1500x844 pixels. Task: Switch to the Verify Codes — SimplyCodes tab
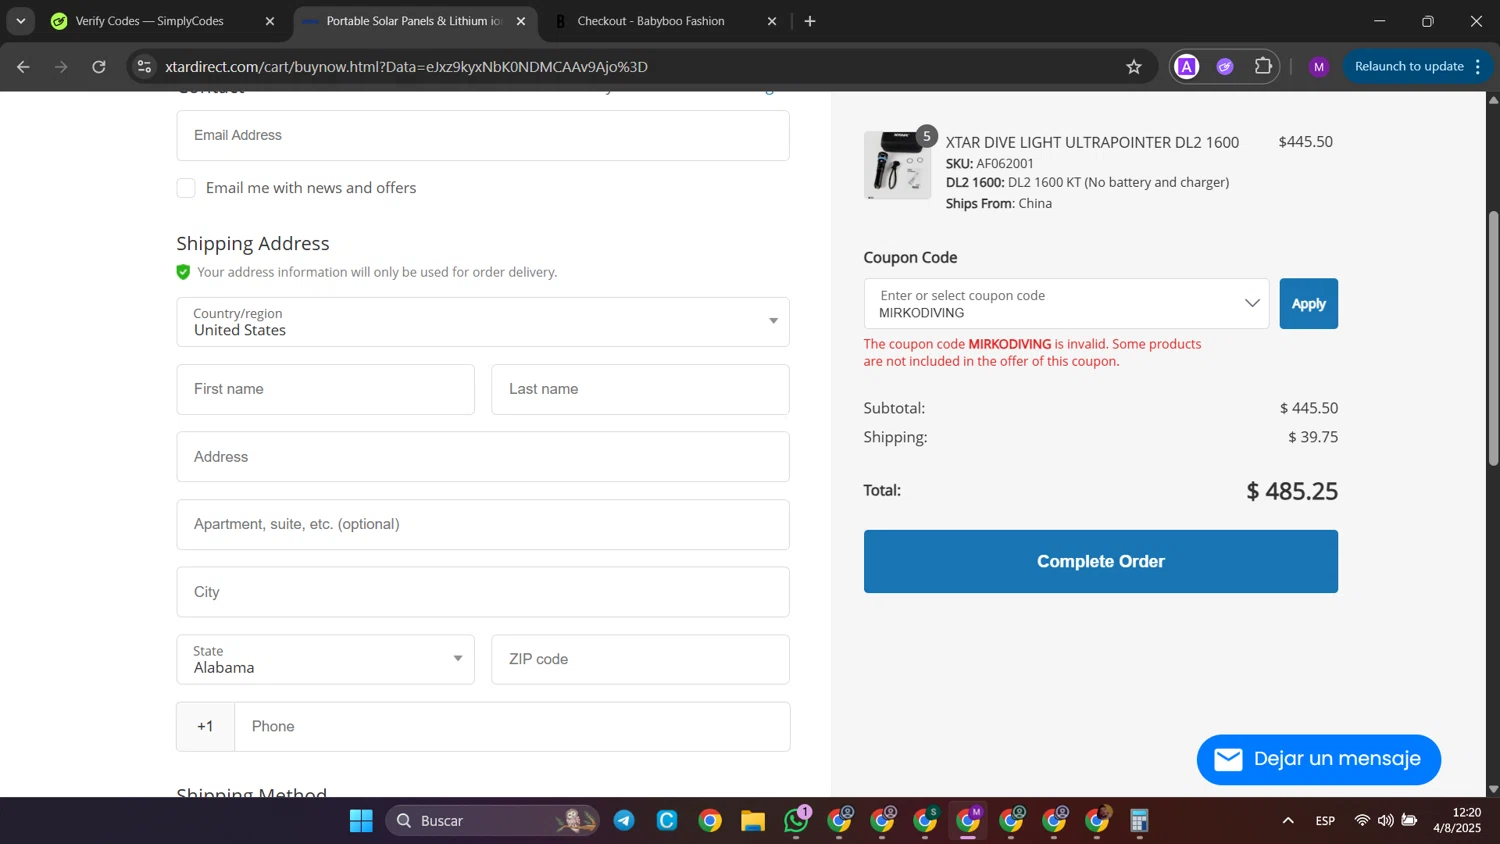pos(150,21)
